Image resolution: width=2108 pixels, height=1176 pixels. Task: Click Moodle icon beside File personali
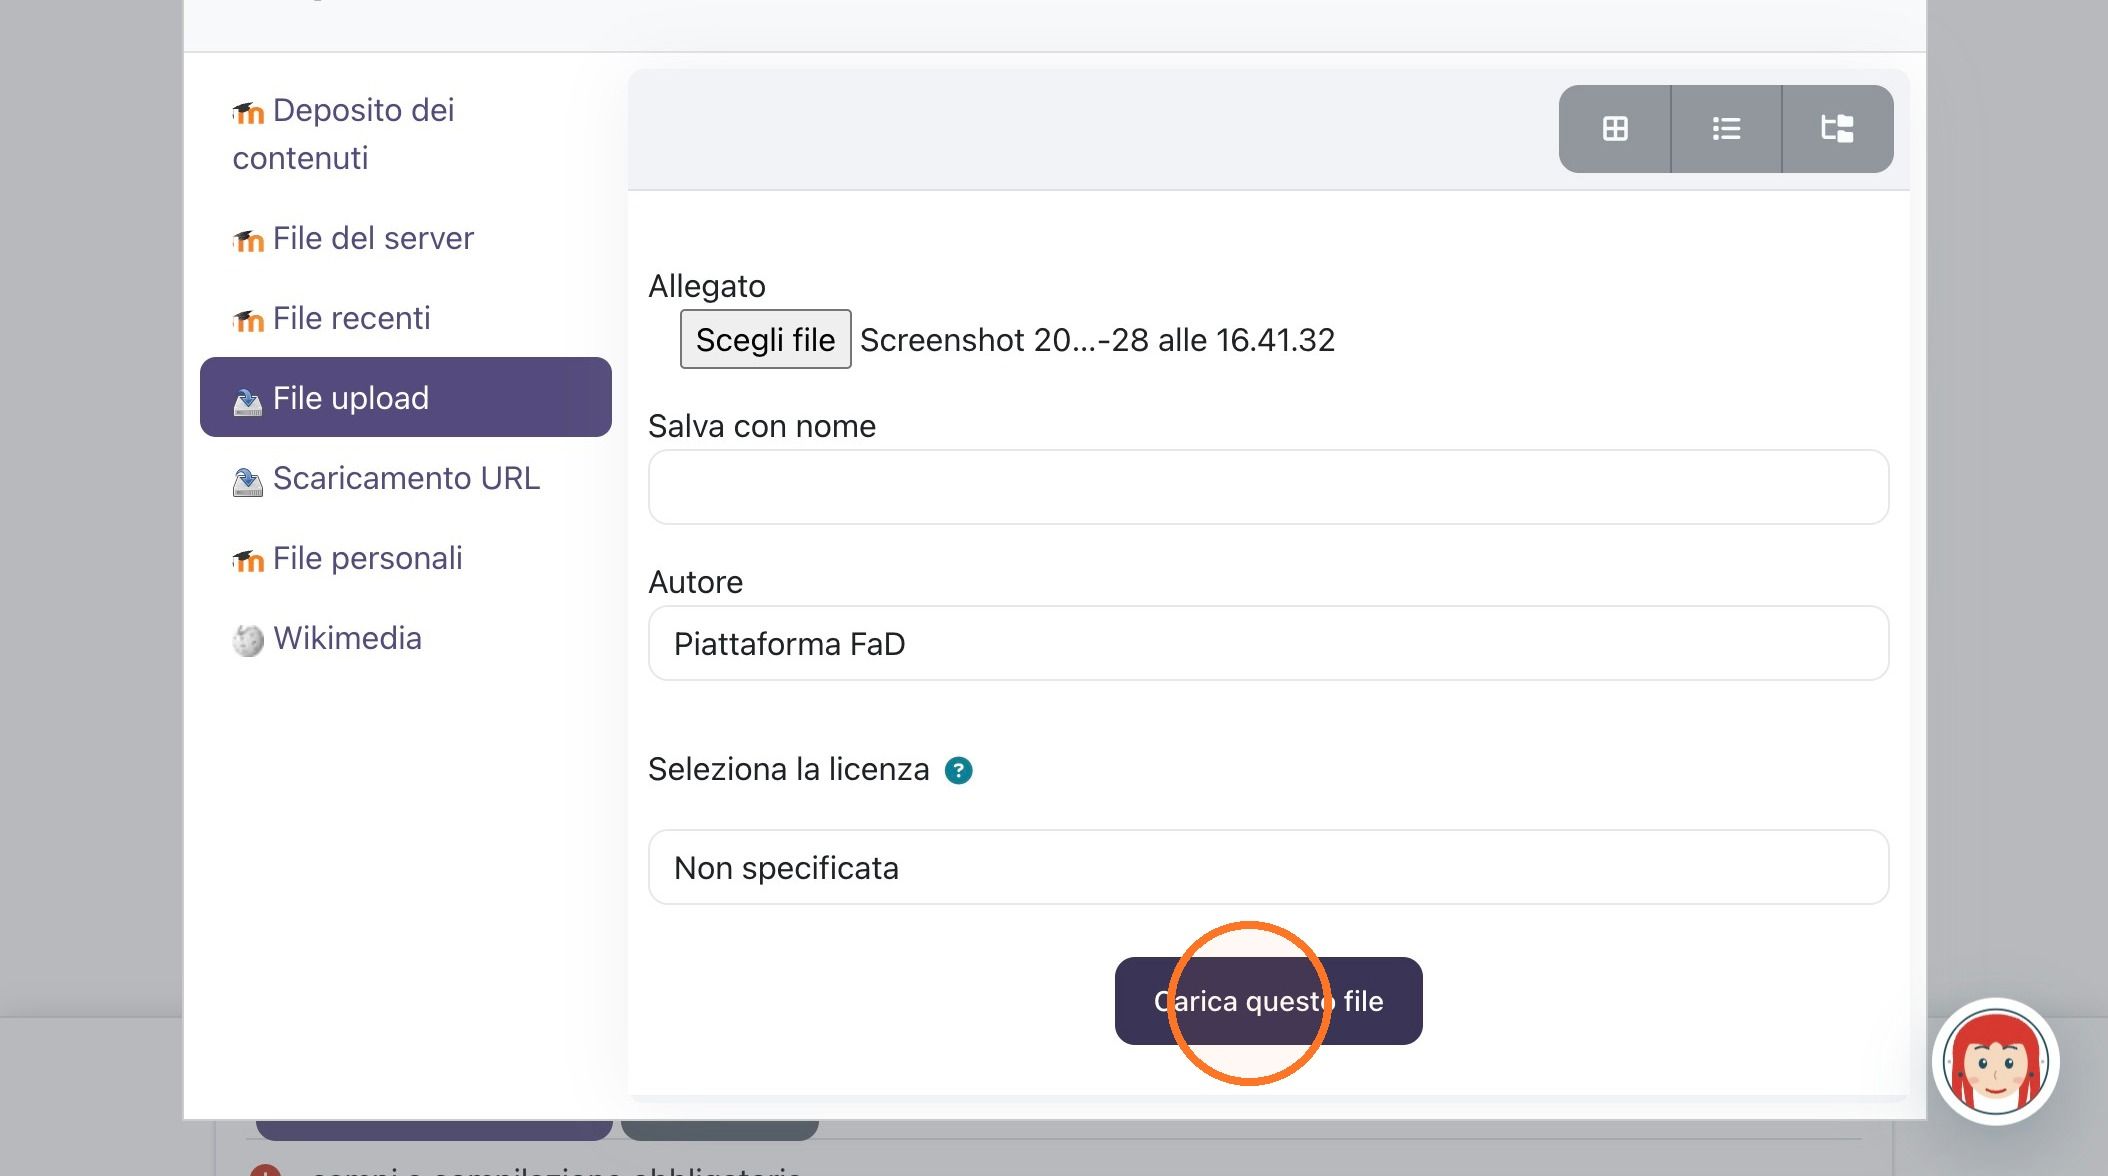click(248, 560)
